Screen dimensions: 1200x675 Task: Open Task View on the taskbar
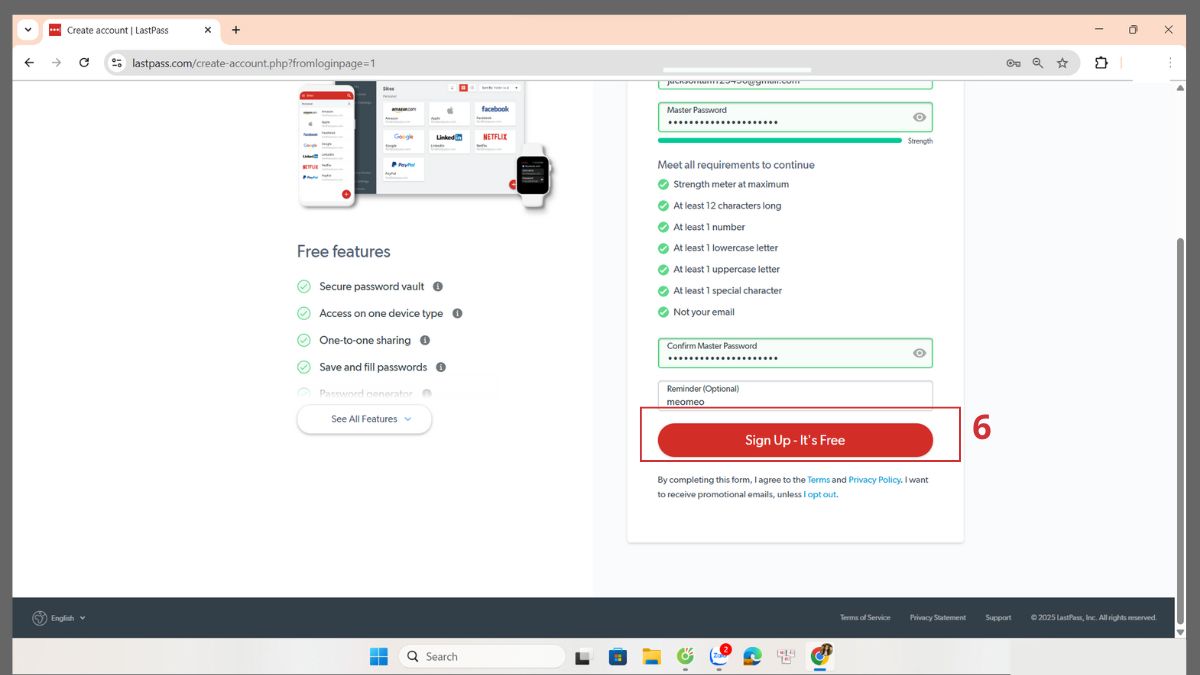[x=584, y=656]
